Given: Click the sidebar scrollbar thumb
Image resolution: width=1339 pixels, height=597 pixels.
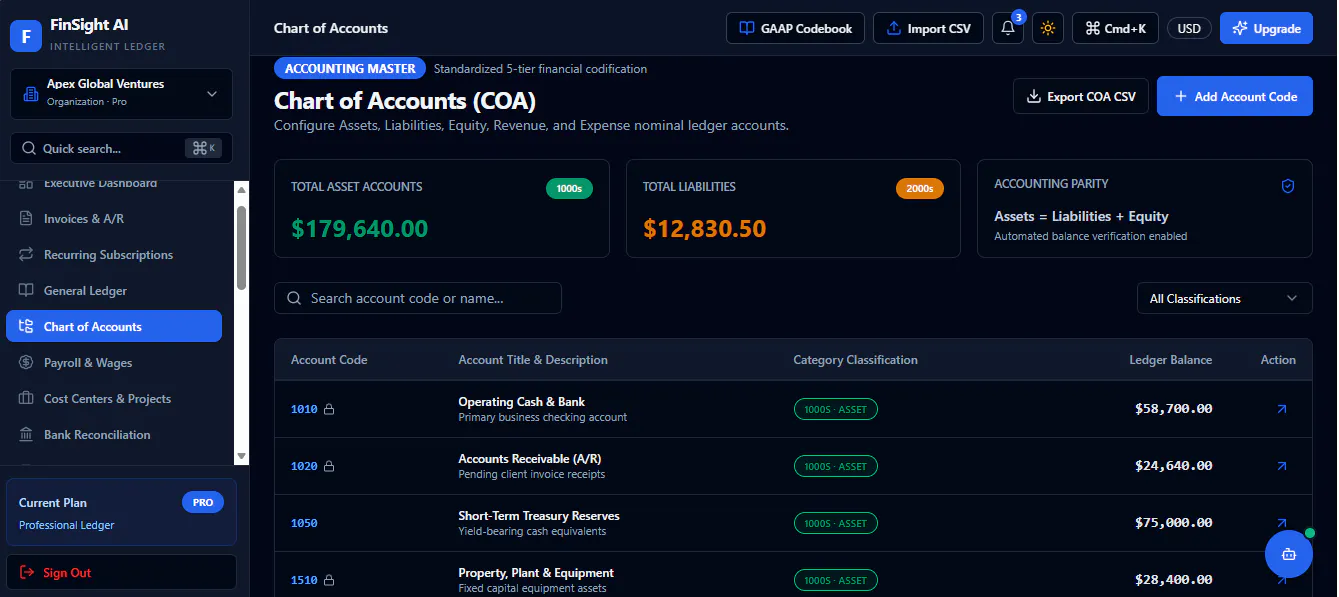Looking at the screenshot, I should 241,247.
